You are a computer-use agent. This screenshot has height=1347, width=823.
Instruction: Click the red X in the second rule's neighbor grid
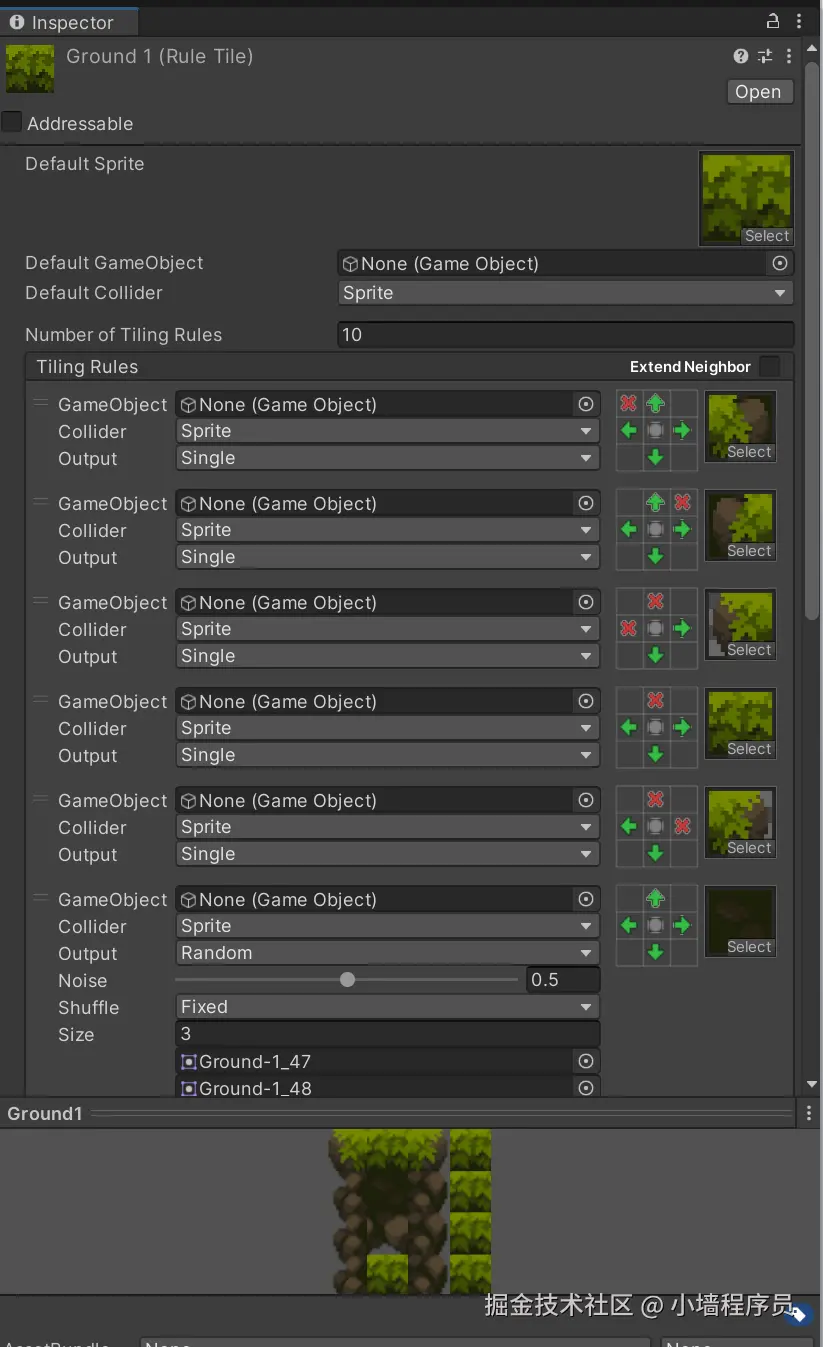[682, 503]
